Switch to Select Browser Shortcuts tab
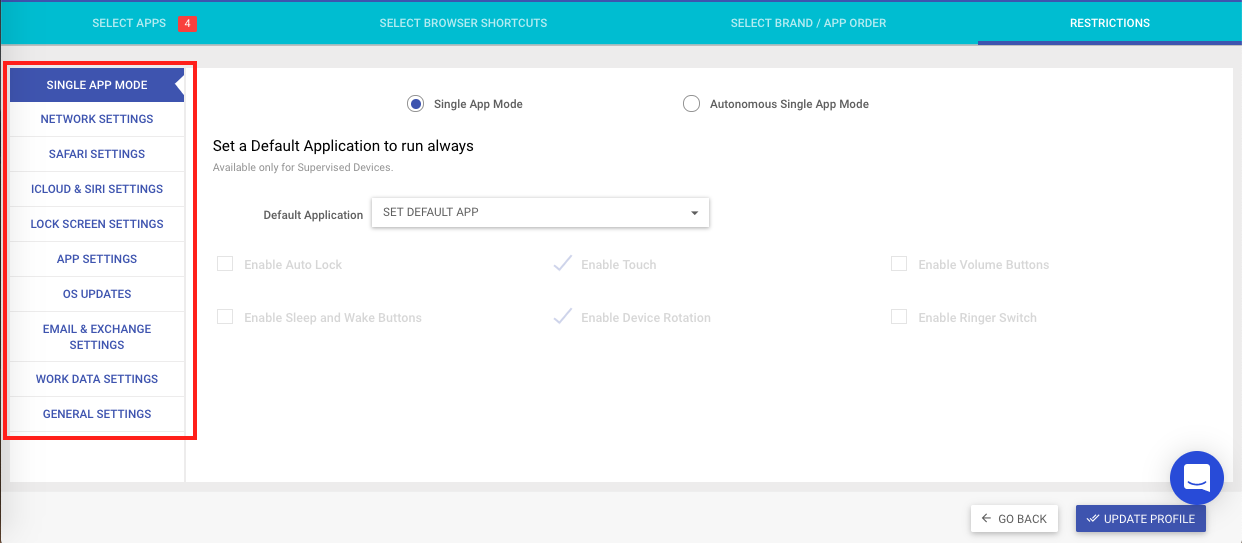This screenshot has height=543, width=1242. (x=463, y=23)
